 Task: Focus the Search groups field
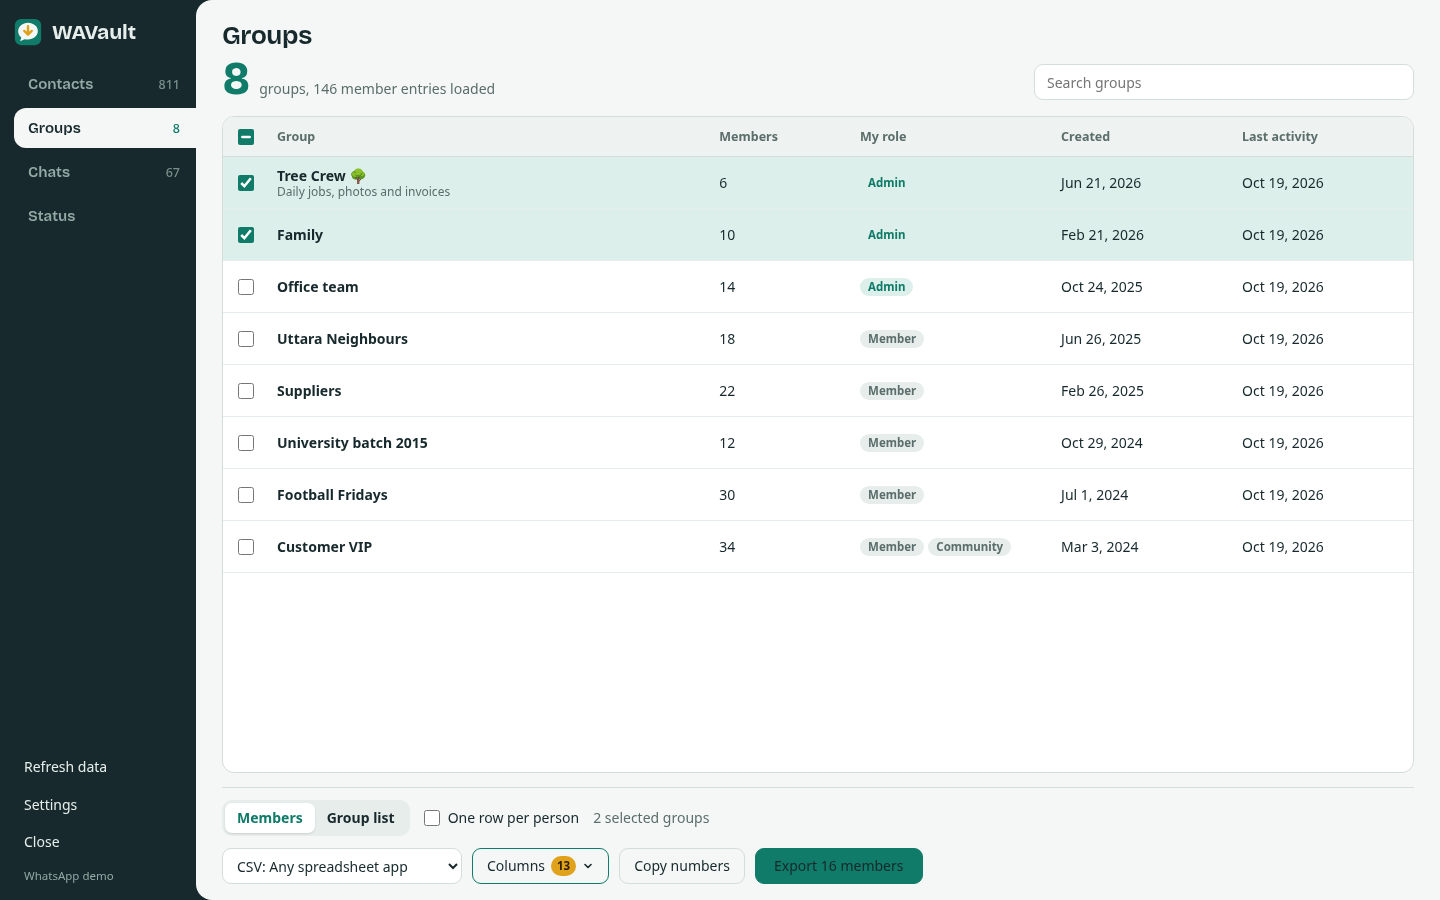[x=1224, y=82]
